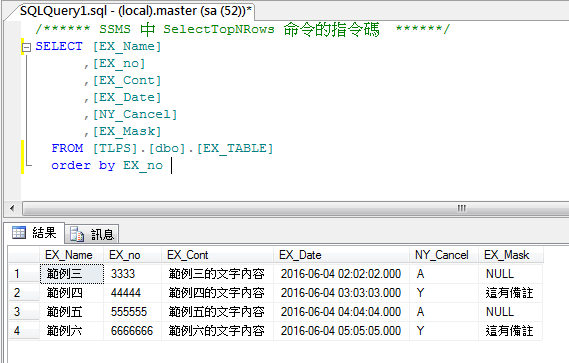The image size is (569, 363).
Task: Click the cell 範例五 in EX_Name
Action: point(71,312)
